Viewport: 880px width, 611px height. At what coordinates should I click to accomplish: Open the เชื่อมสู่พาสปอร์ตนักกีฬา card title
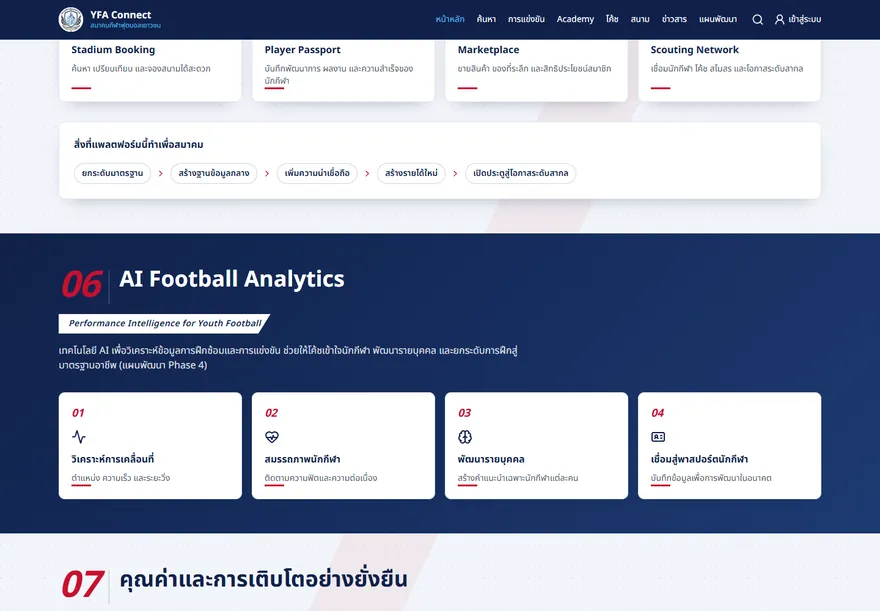(x=699, y=459)
